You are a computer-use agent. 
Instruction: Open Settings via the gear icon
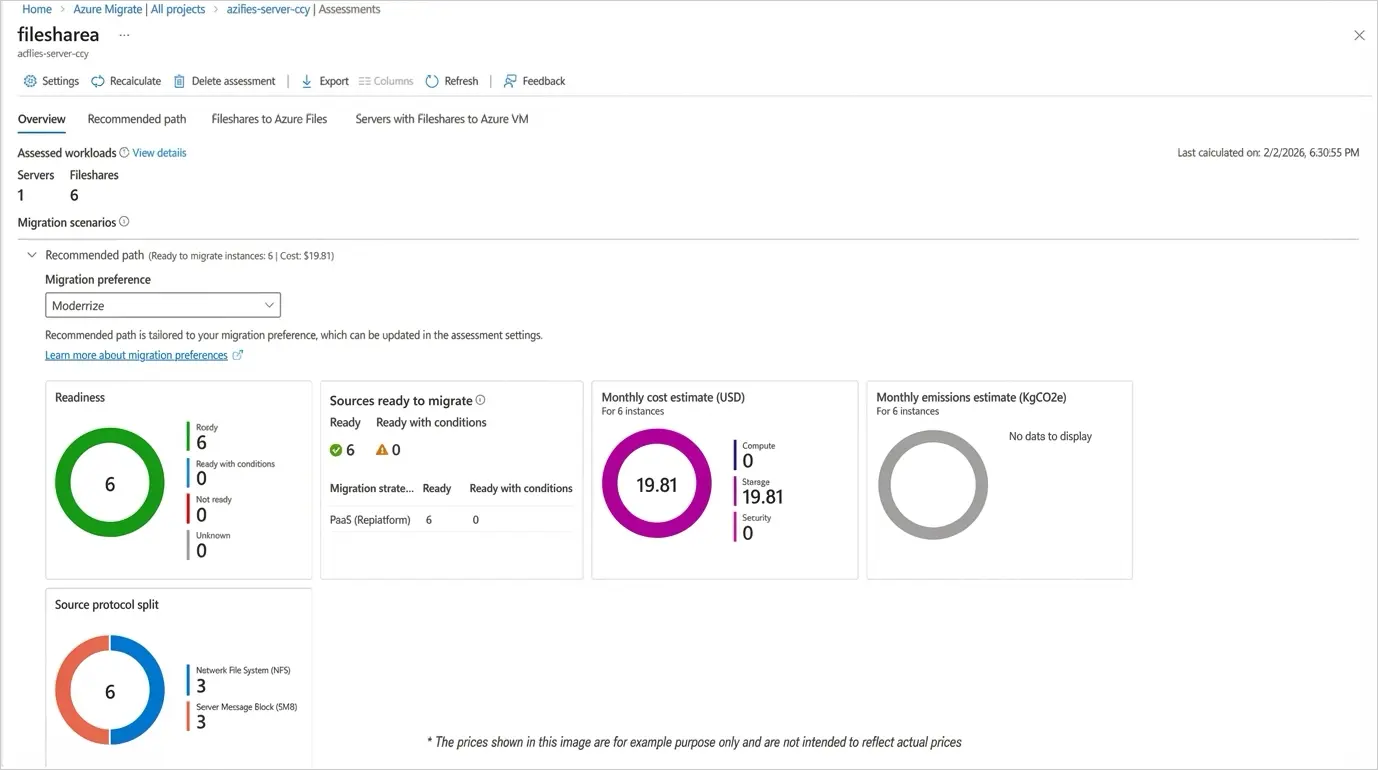(x=29, y=81)
